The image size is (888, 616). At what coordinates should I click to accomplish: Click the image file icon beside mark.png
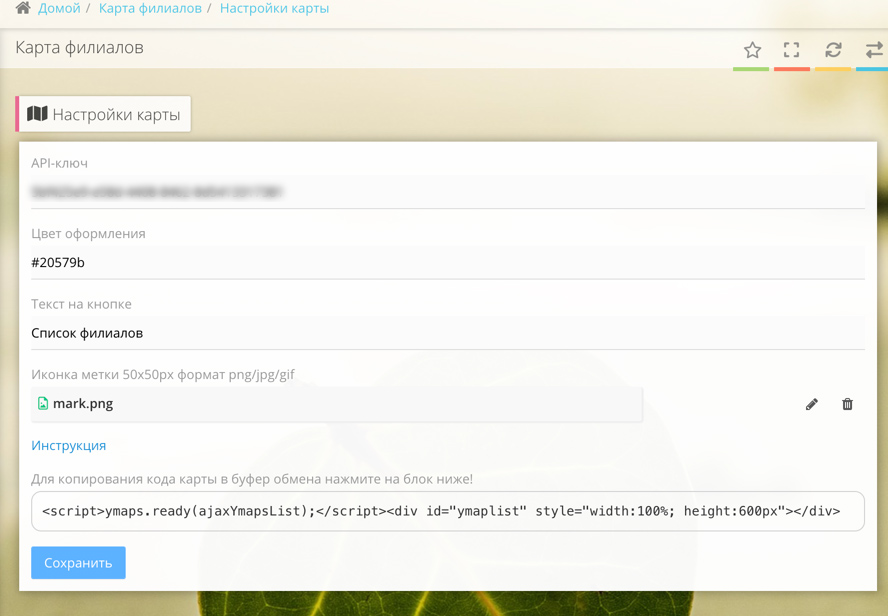pyautogui.click(x=43, y=404)
